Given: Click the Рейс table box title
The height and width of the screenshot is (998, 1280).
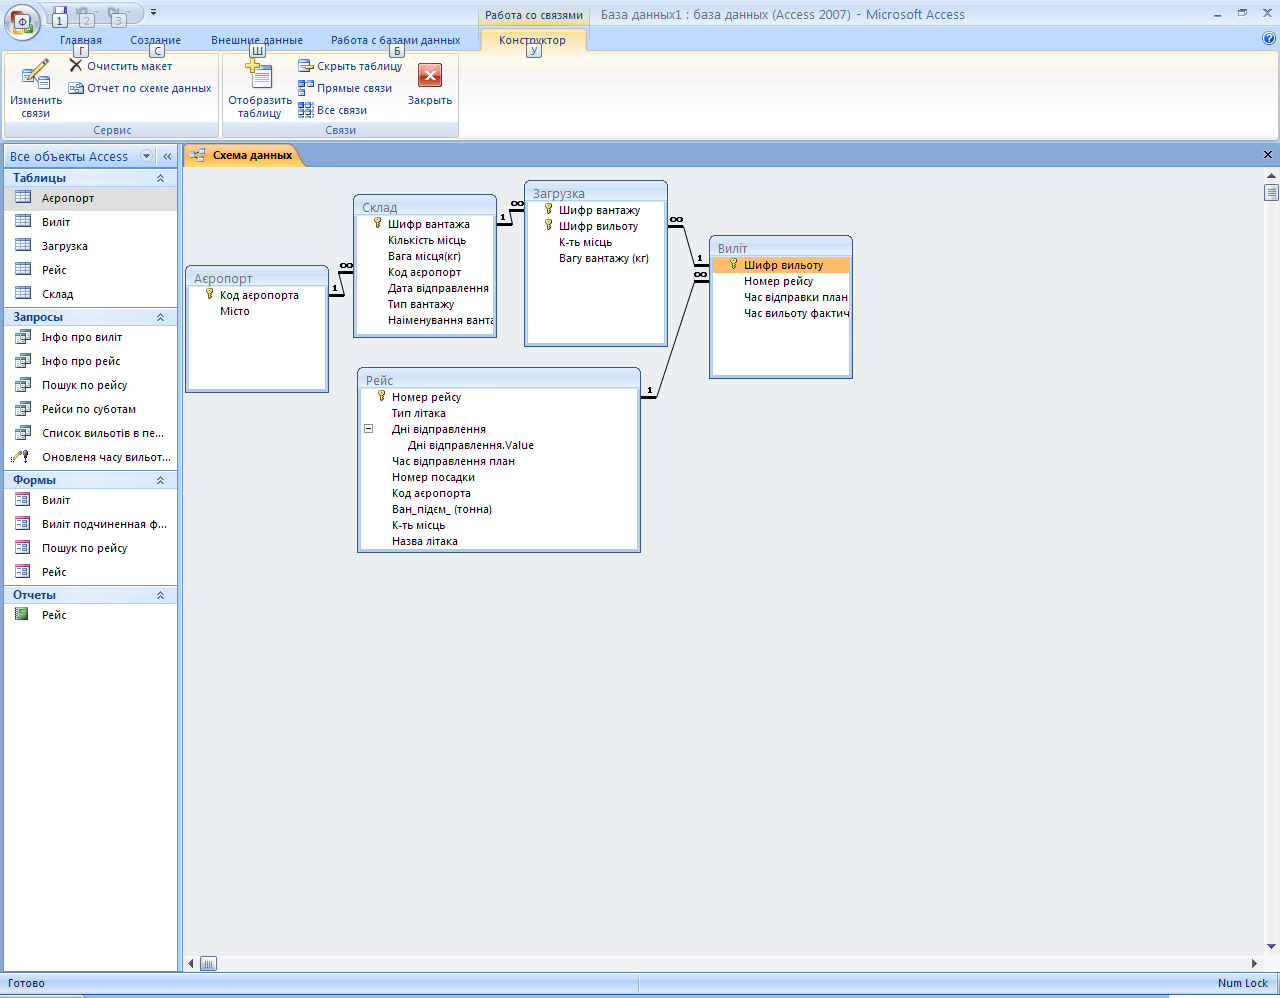Looking at the screenshot, I should [x=499, y=380].
